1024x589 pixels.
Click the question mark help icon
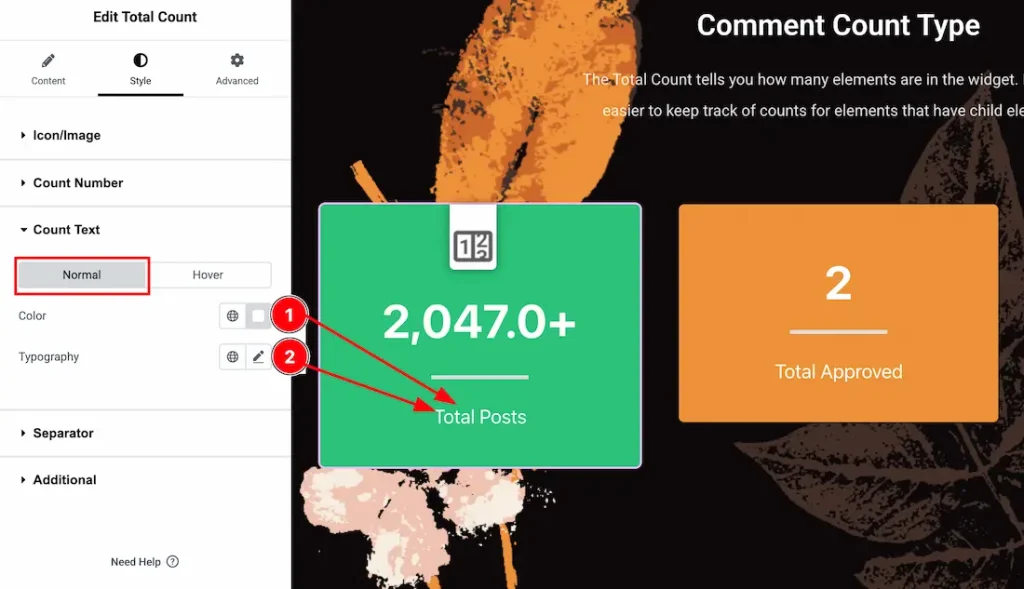pos(172,562)
